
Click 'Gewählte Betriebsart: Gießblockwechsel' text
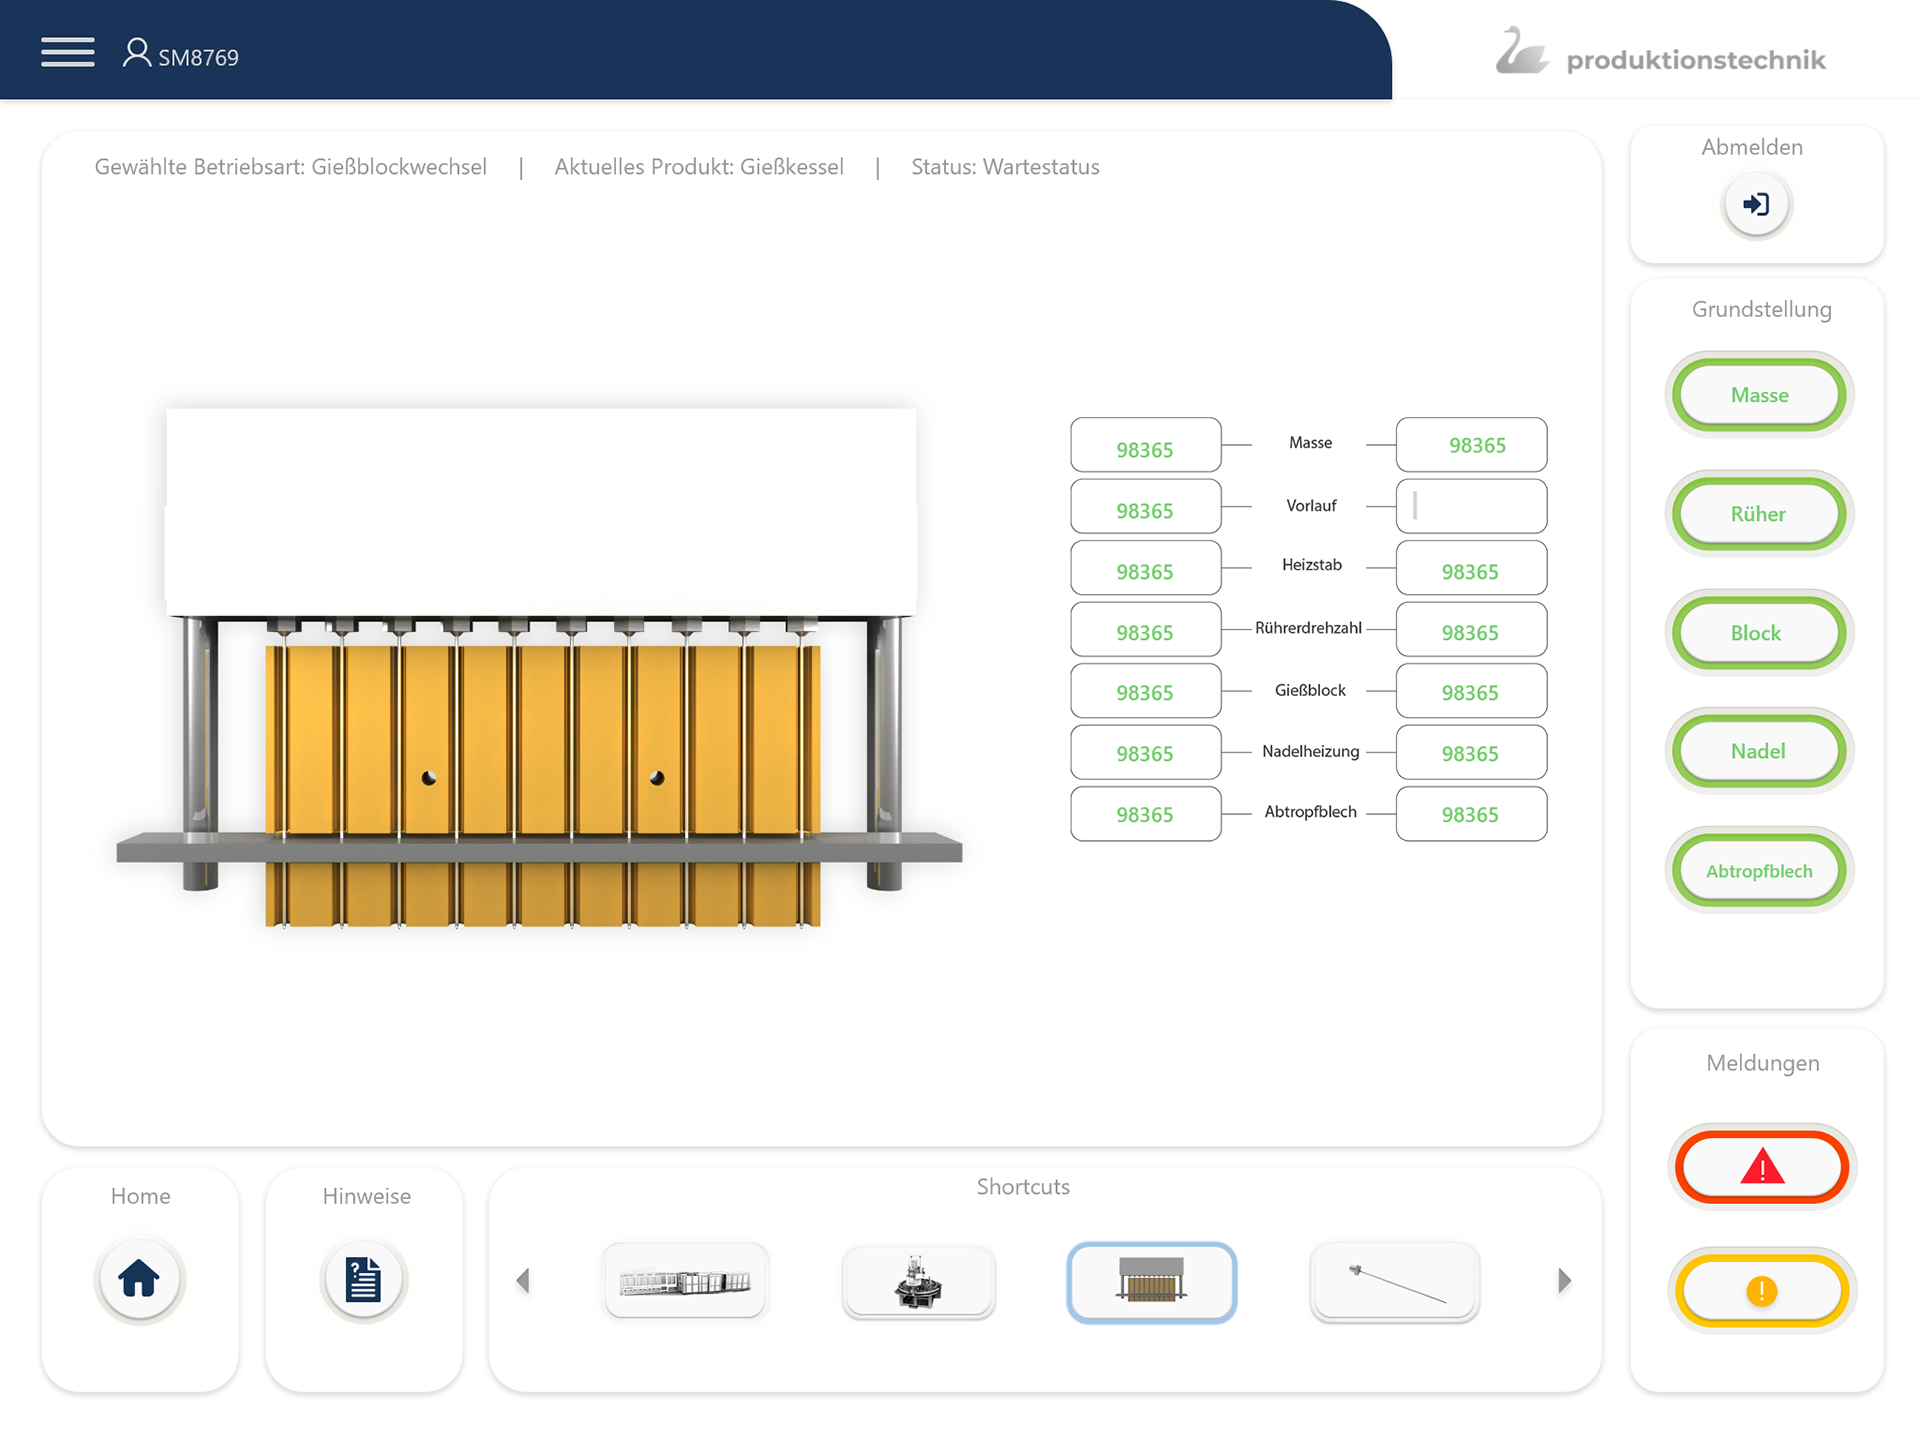pos(291,167)
